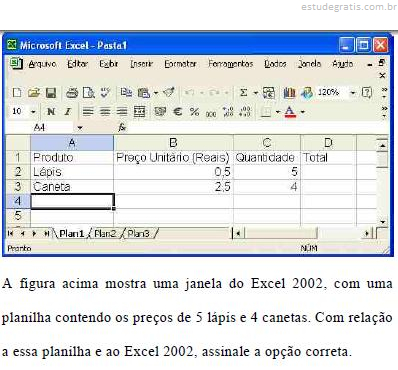
Task: Select row 3 header
Action: coord(18,187)
